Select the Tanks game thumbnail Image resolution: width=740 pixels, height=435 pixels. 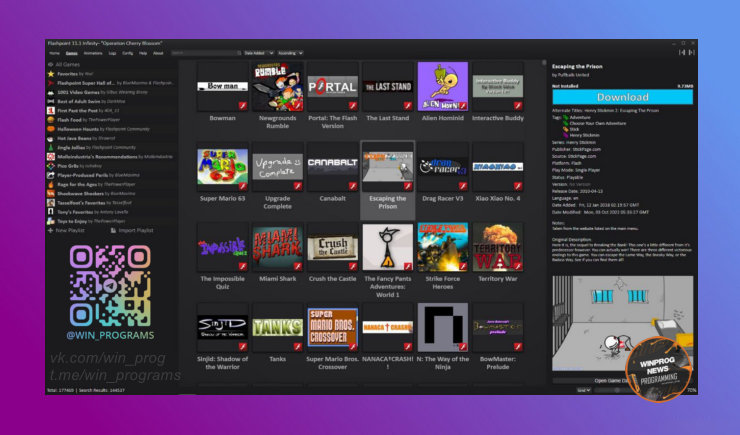[x=278, y=327]
